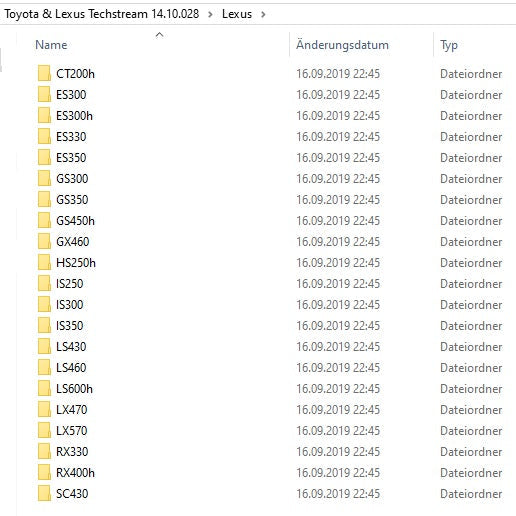516x516 pixels.
Task: Select the ES350 folder name
Action: coord(71,158)
